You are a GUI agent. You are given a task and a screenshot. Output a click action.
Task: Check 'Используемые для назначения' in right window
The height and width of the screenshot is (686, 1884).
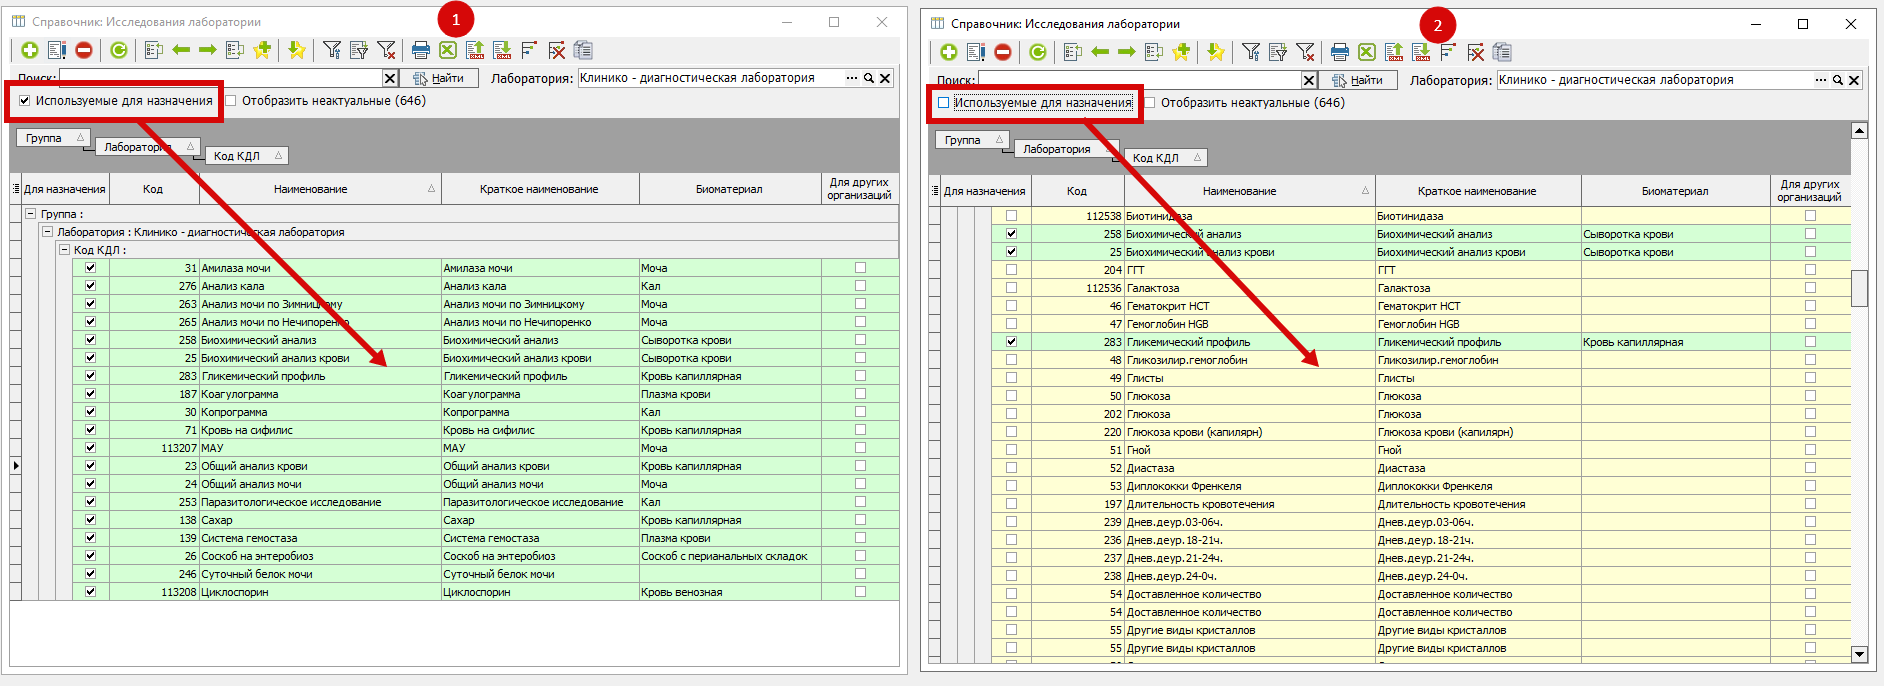[x=943, y=102]
